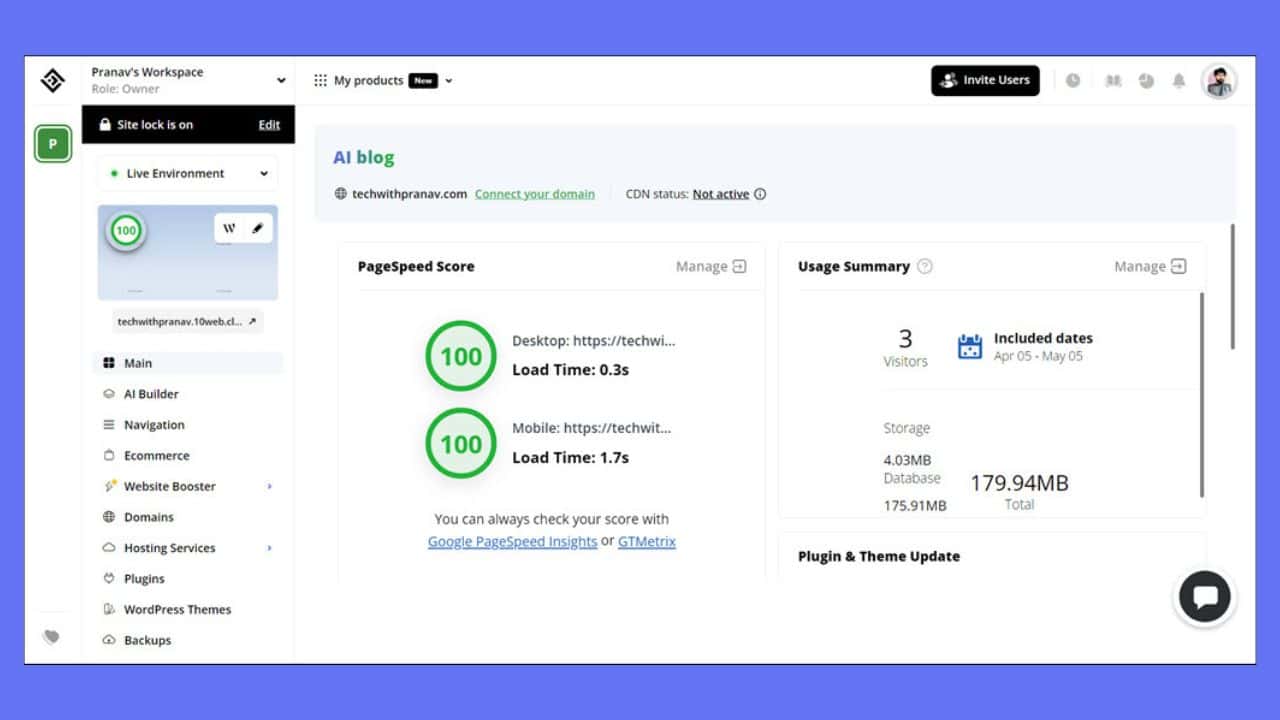This screenshot has height=720, width=1280.
Task: Click Edit on the Site lock bar
Action: 269,125
